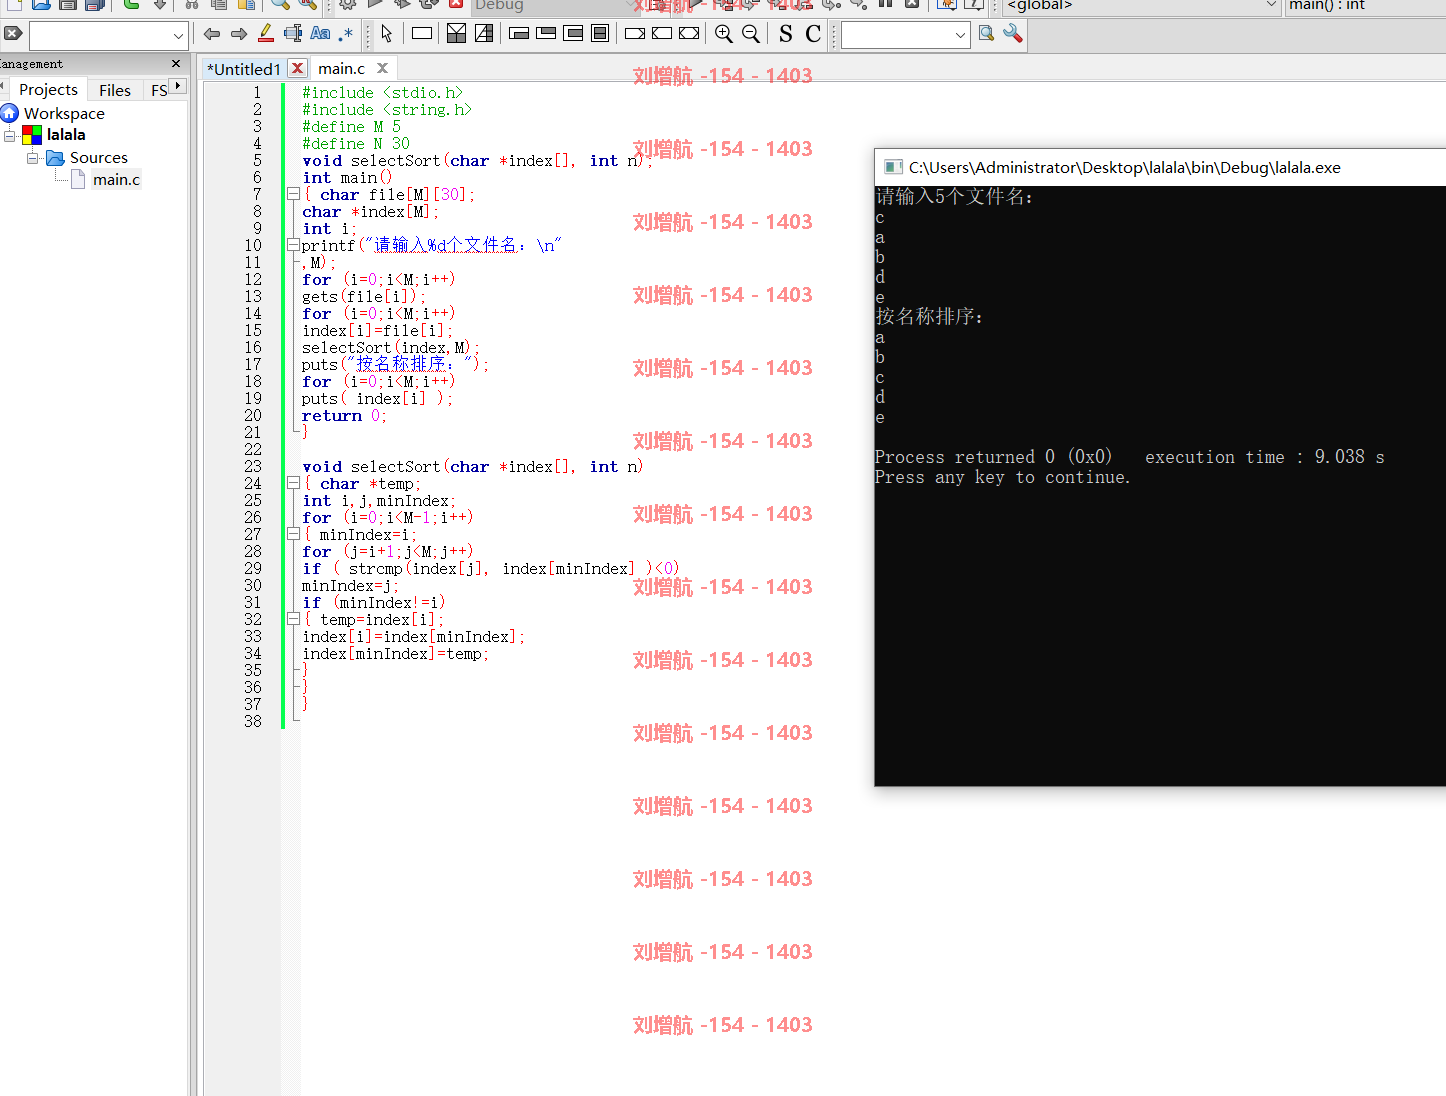Open the FS tab in Management
1446x1096 pixels.
[x=158, y=90]
